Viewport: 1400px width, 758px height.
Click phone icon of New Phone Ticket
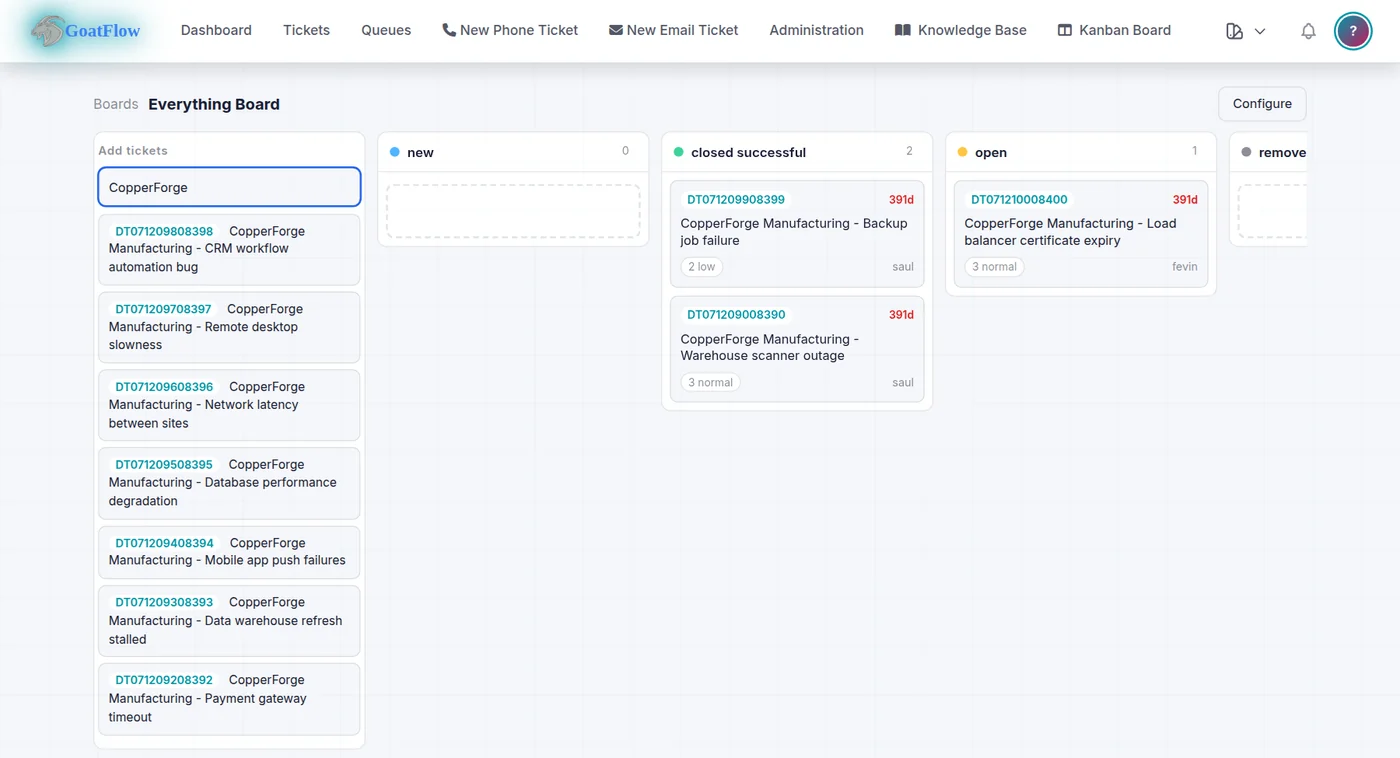(x=449, y=30)
